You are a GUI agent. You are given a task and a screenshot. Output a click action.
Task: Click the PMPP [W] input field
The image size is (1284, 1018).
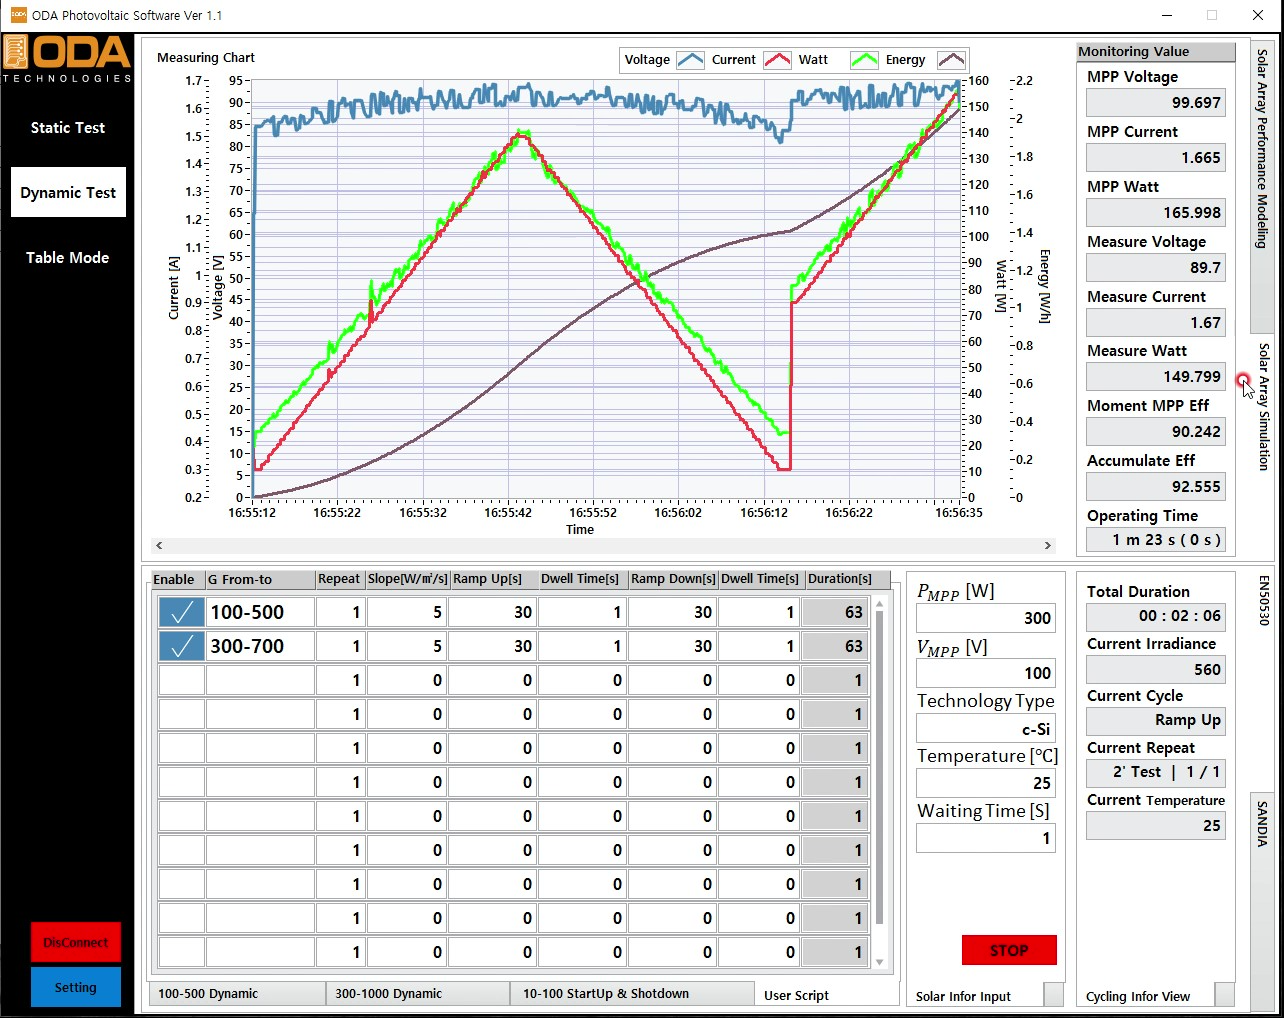[x=985, y=618]
